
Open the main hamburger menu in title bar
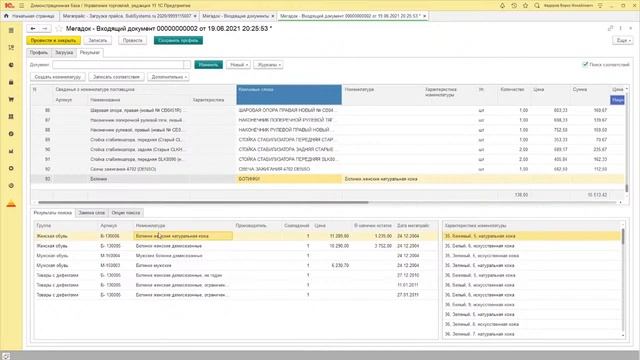(x=21, y=5)
